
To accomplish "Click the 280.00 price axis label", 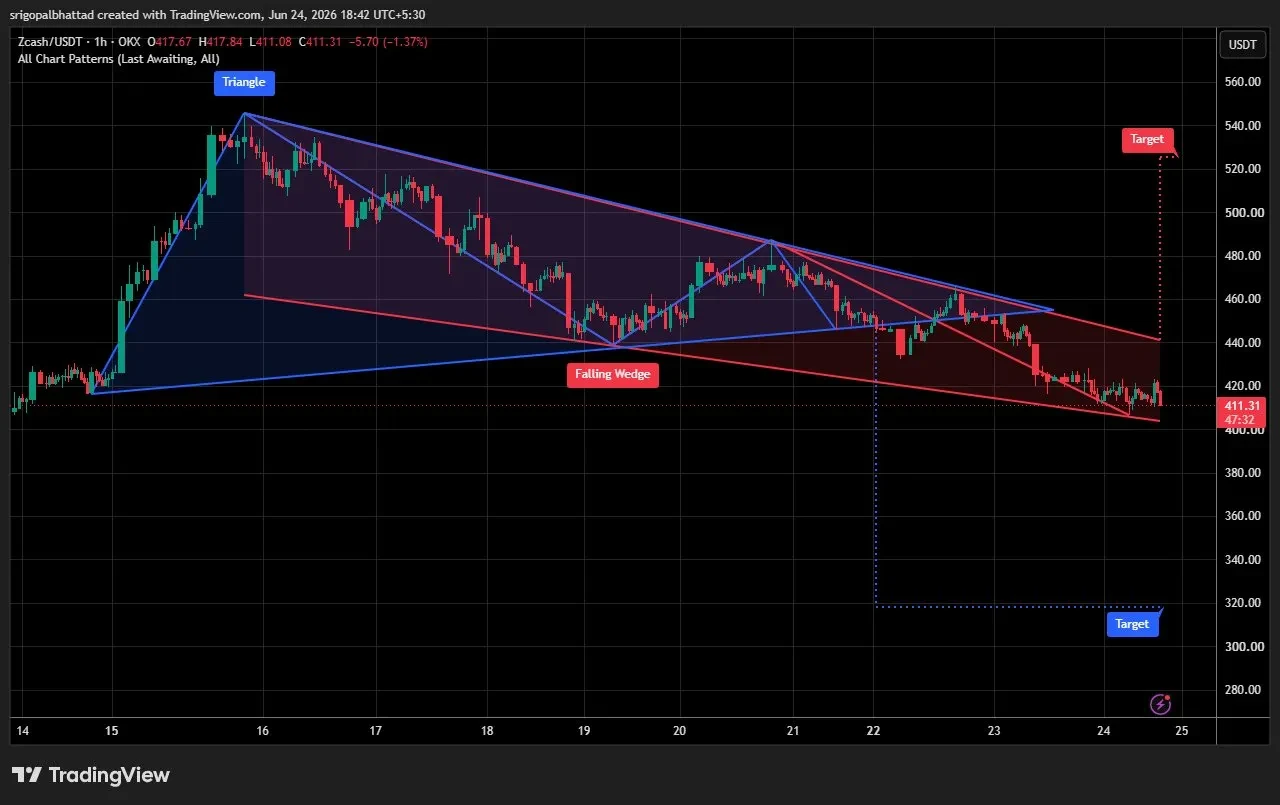I will 1245,690.
